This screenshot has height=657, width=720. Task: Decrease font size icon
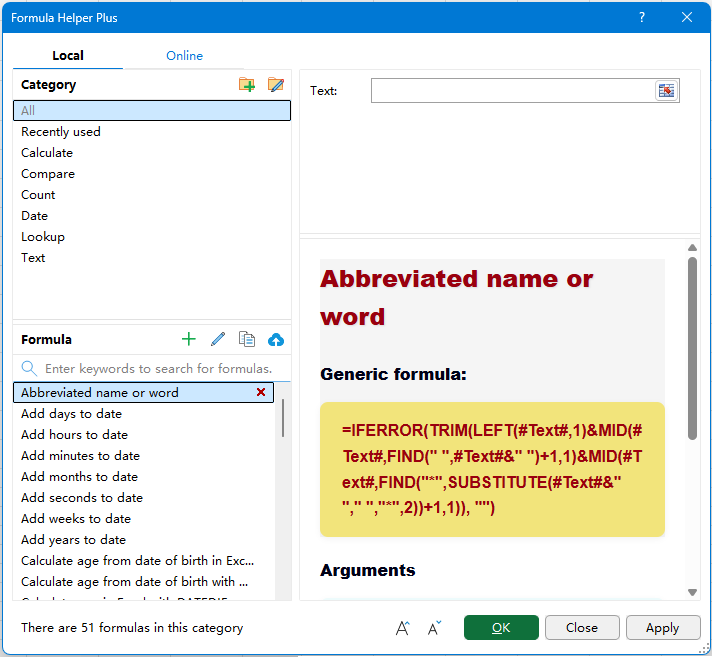[434, 628]
